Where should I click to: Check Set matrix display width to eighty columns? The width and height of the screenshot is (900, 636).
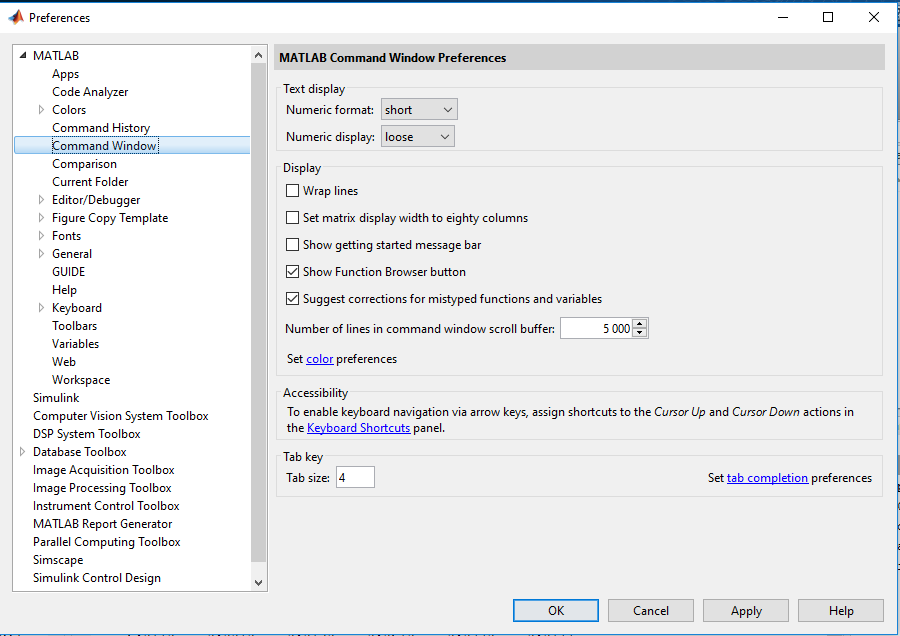point(293,218)
